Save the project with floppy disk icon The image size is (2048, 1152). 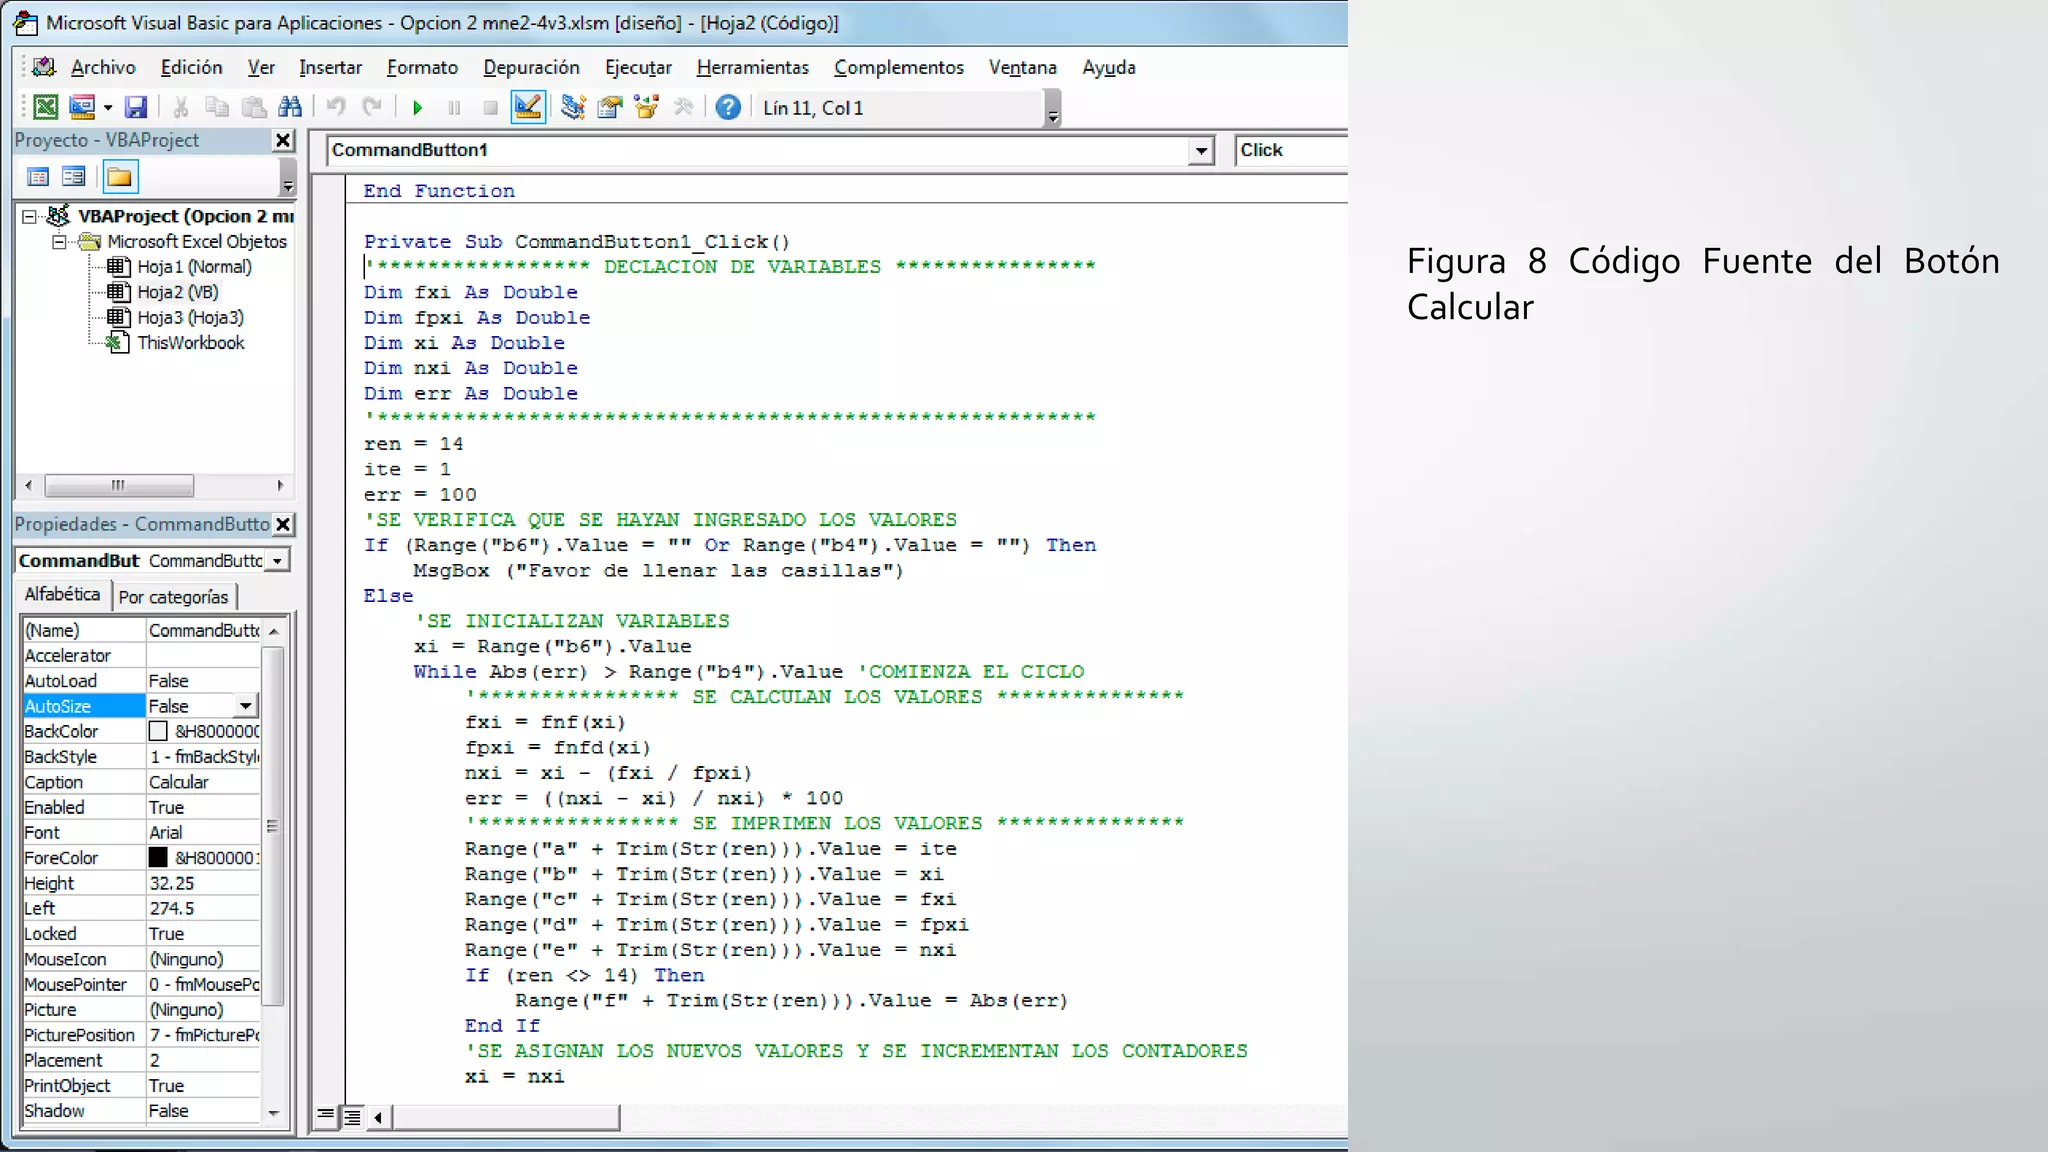coord(136,107)
